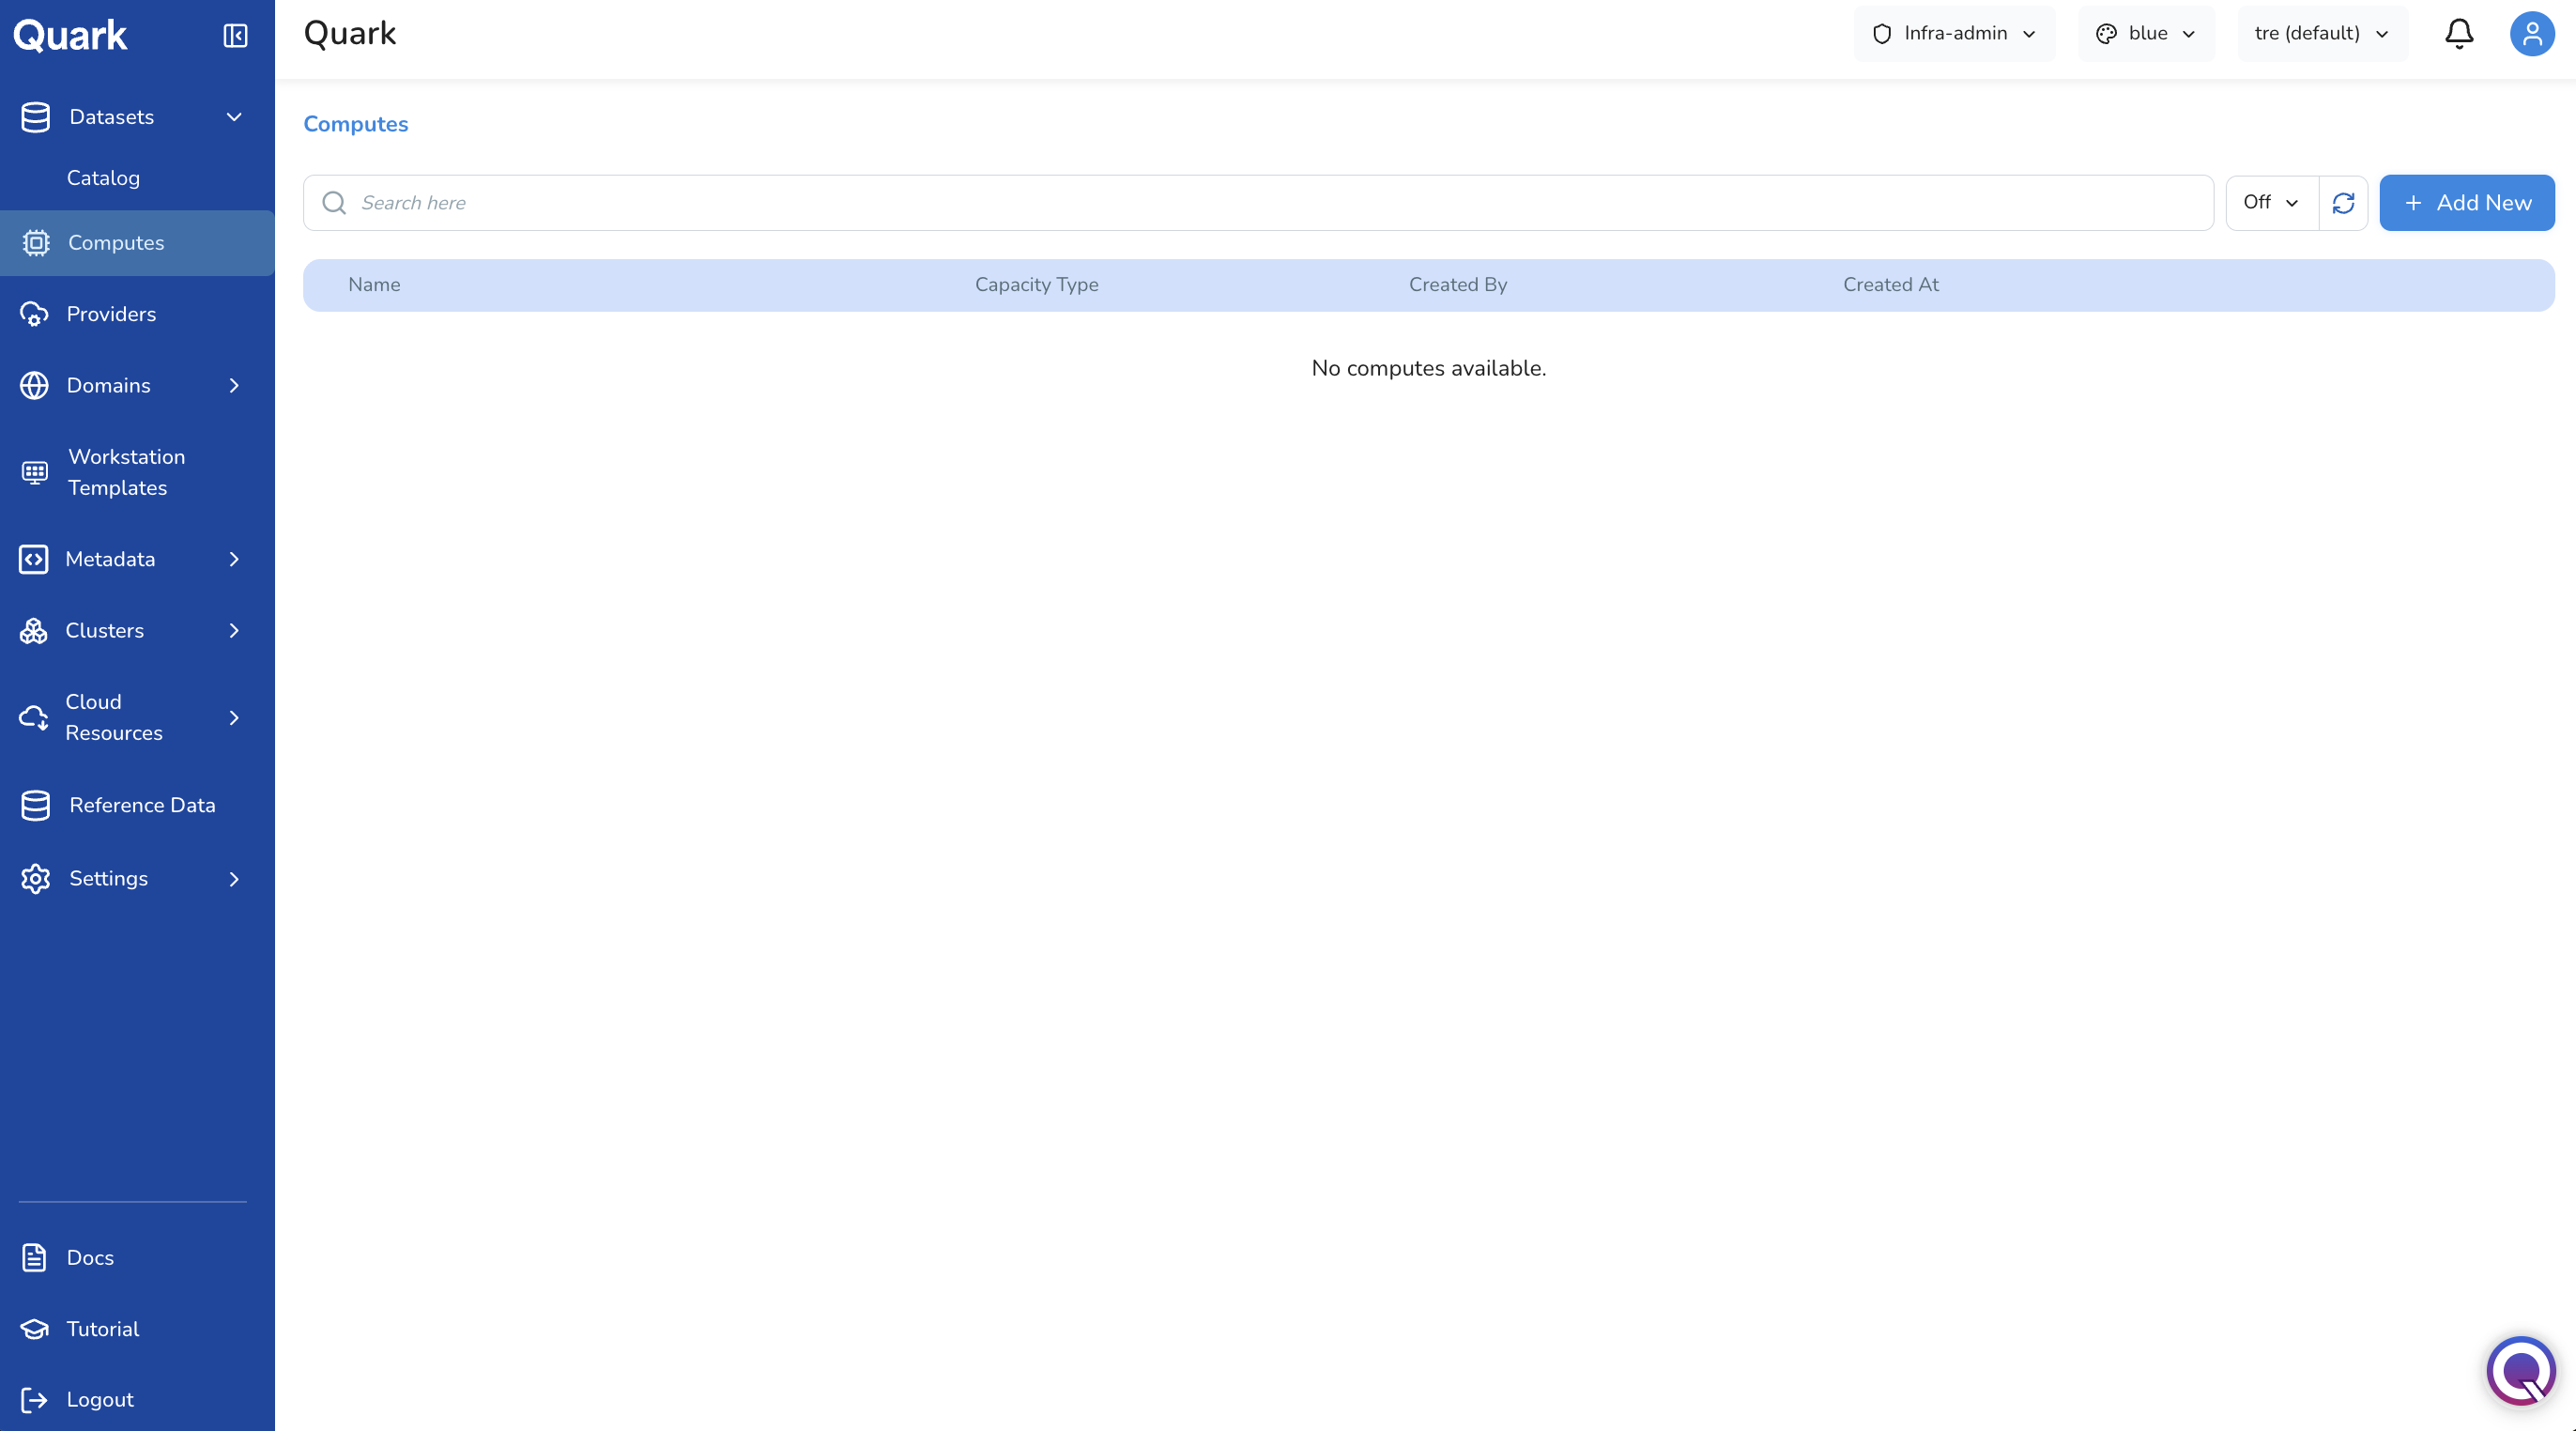
Task: Refresh the computes list
Action: (2343, 203)
